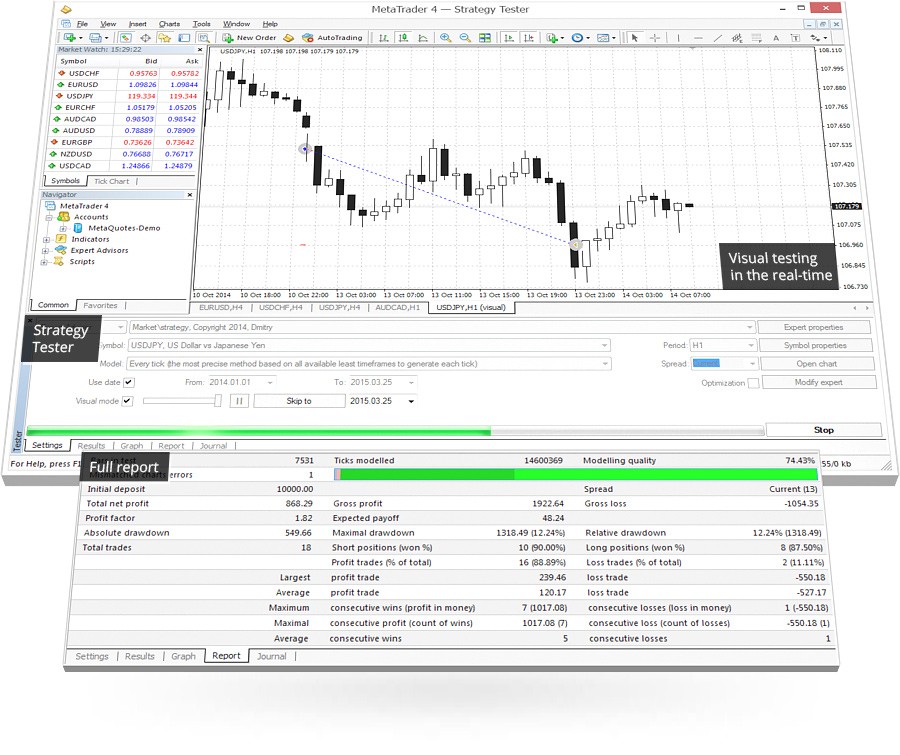Enable the Optimization checkbox

[x=754, y=383]
